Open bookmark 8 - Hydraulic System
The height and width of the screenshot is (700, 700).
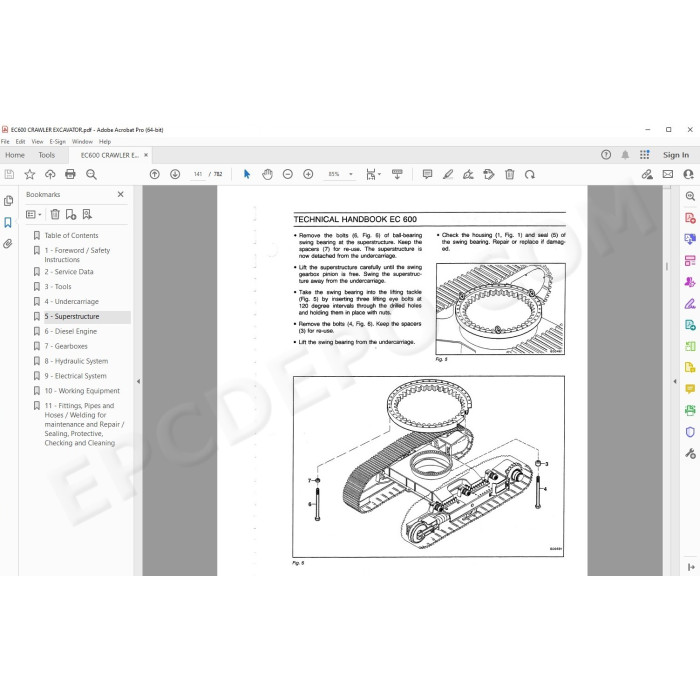click(x=76, y=361)
